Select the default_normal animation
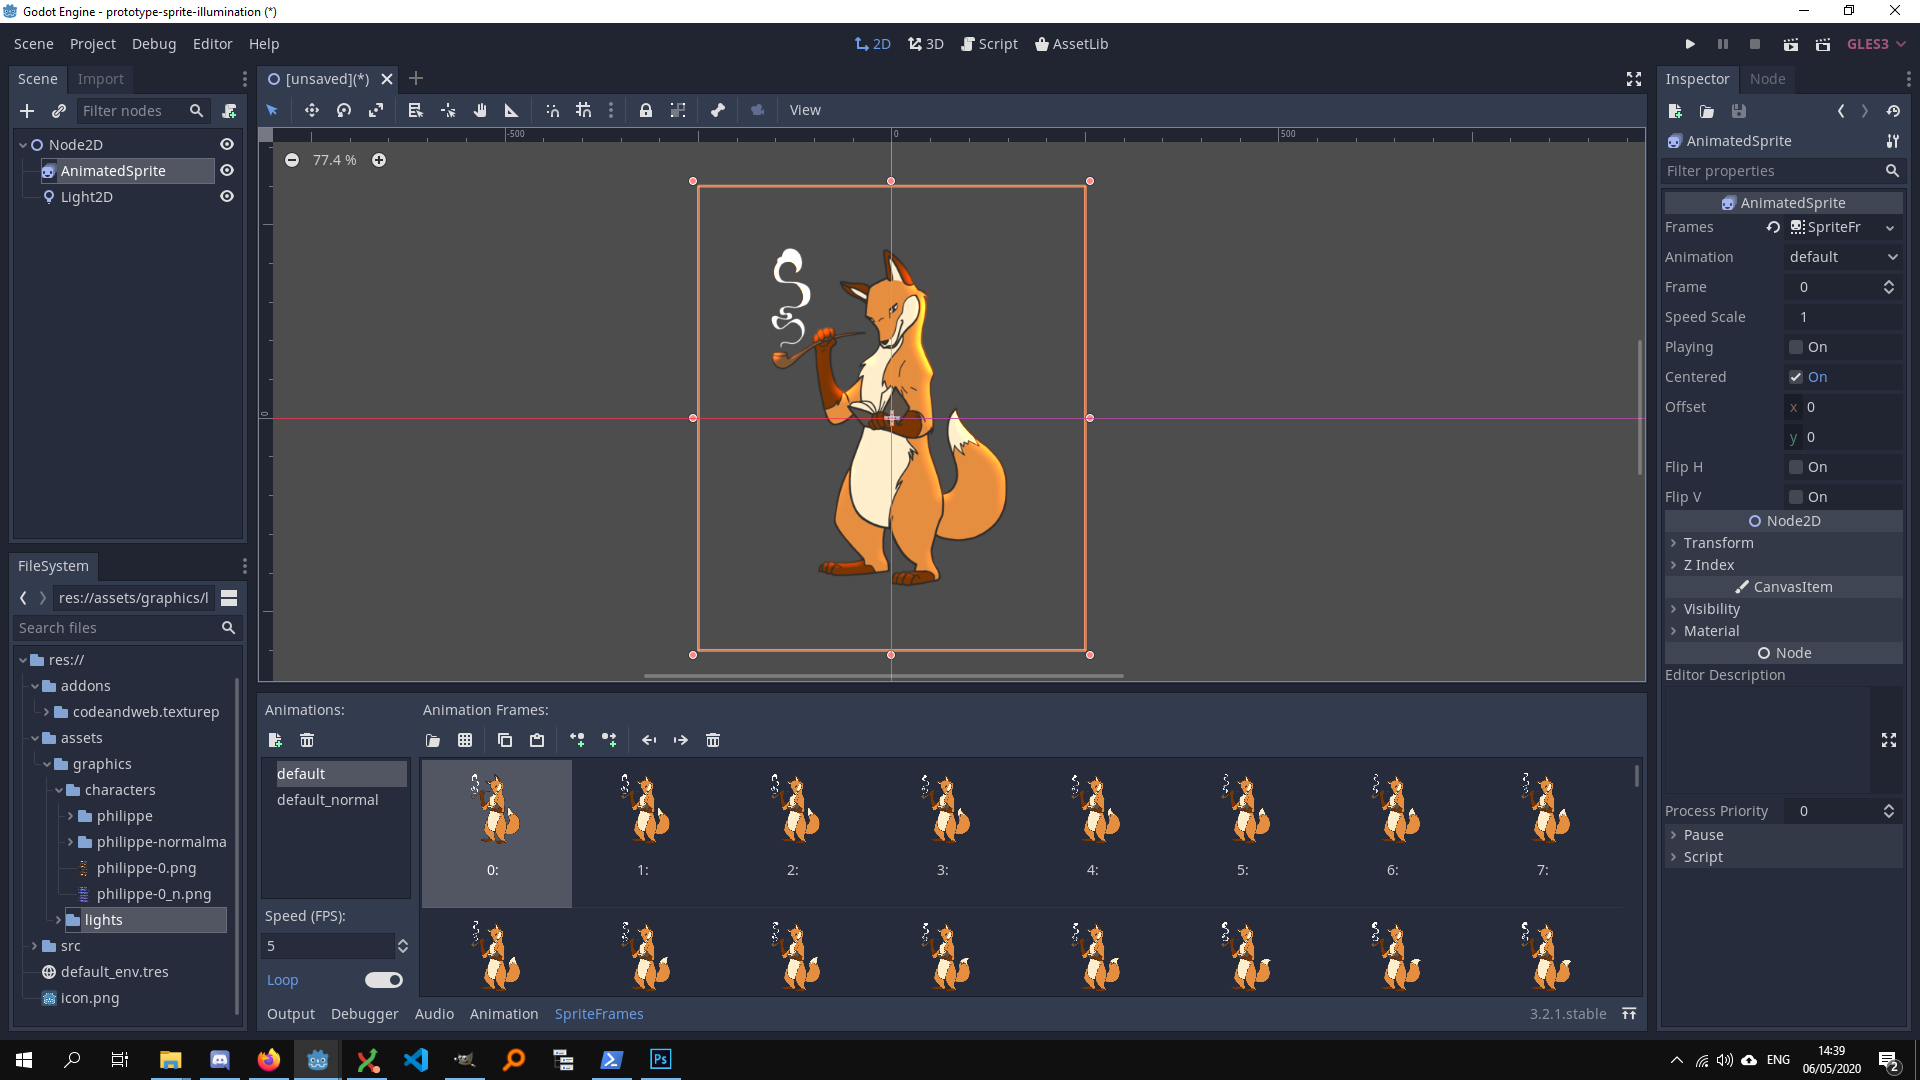 point(327,799)
